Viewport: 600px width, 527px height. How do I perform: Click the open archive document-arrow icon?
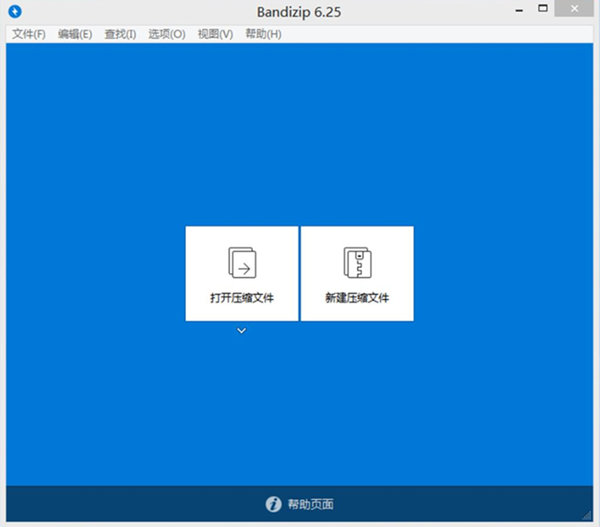pos(242,262)
